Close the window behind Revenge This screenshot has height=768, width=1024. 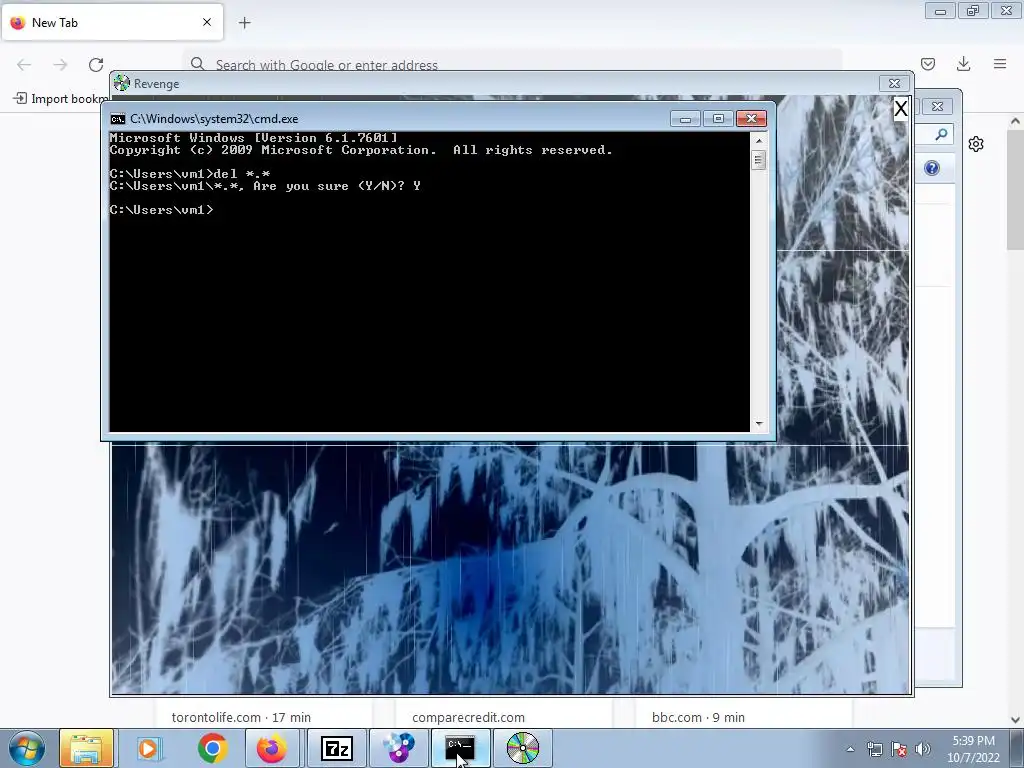(937, 106)
